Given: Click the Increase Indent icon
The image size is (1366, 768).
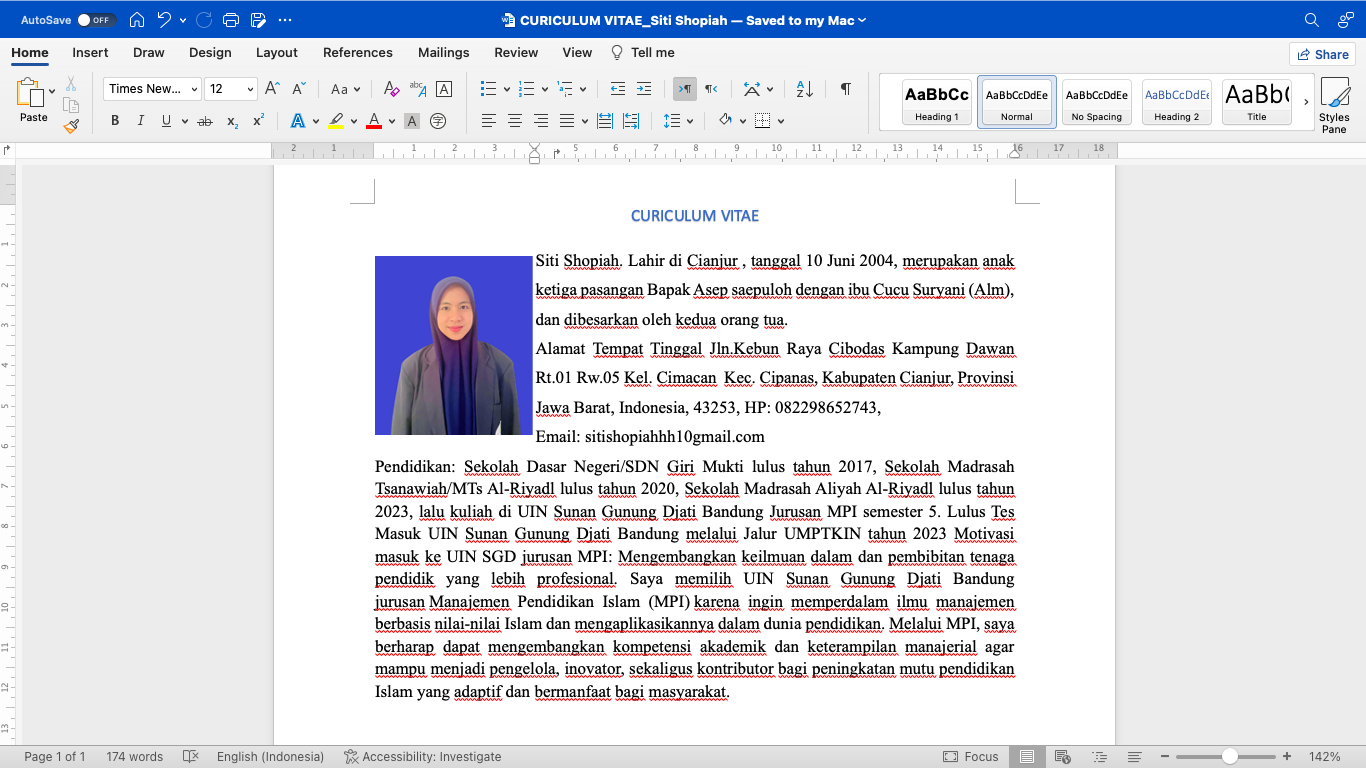Looking at the screenshot, I should point(644,89).
